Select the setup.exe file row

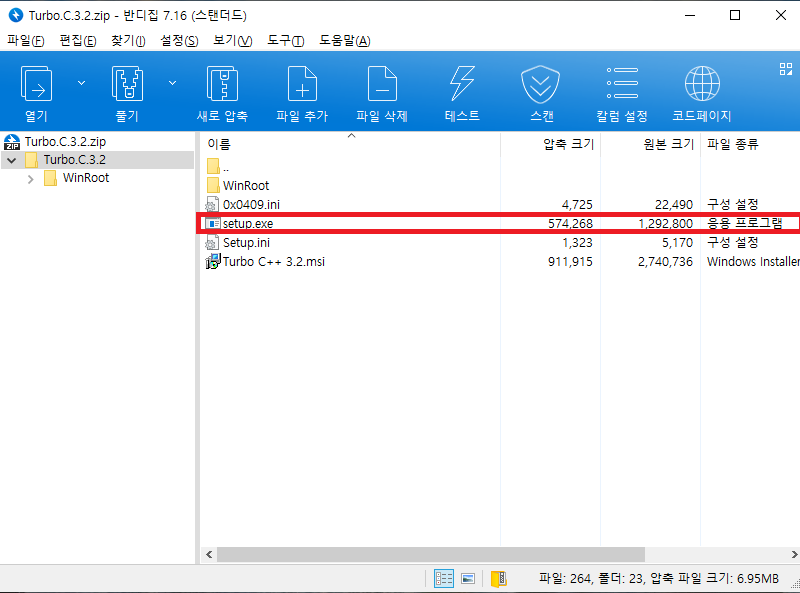point(498,224)
